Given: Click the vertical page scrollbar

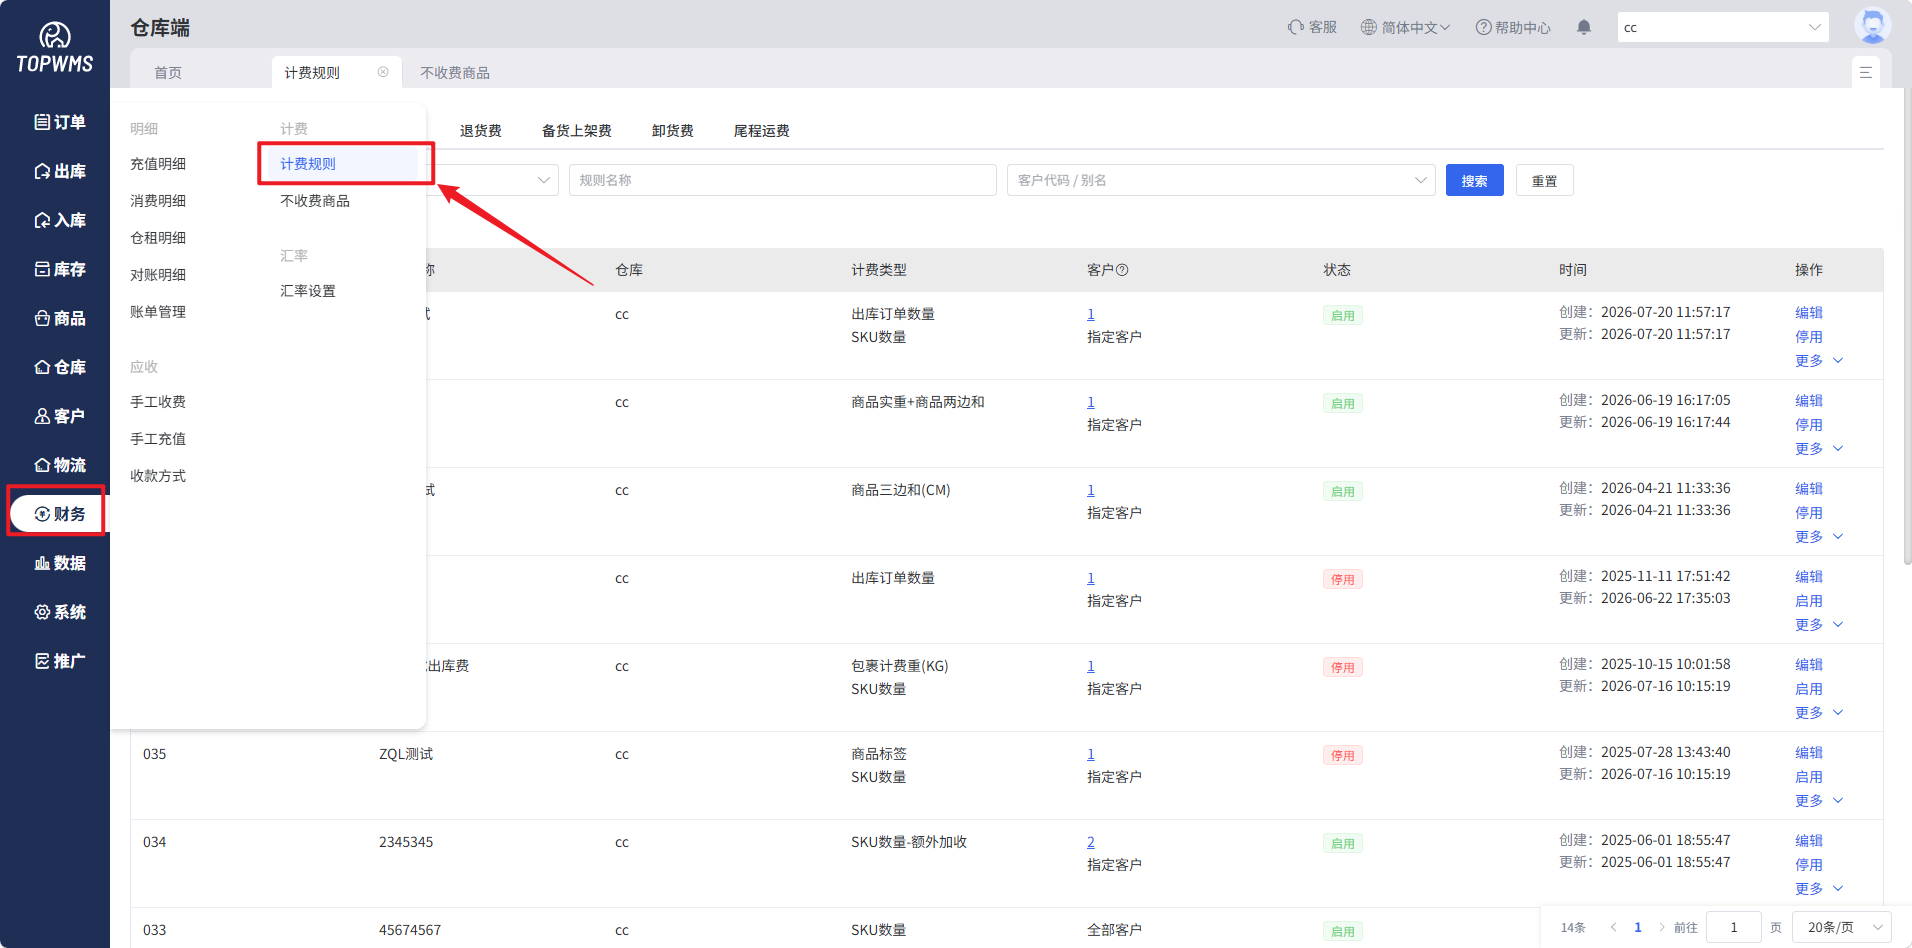Looking at the screenshot, I should pyautogui.click(x=1907, y=326).
